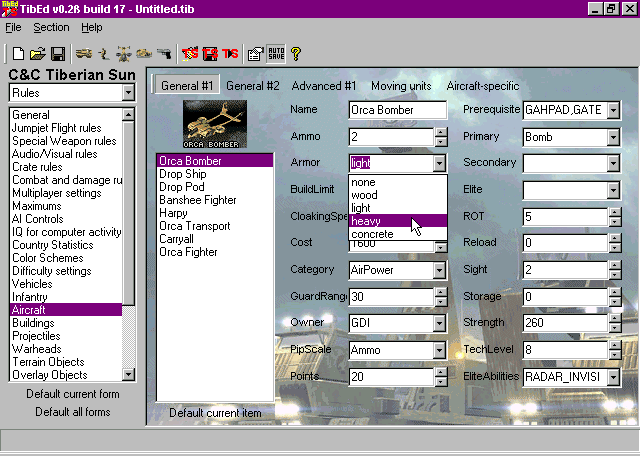This screenshot has height=456, width=640.
Task: Switch to the Advanced #1 tab
Action: tap(324, 86)
